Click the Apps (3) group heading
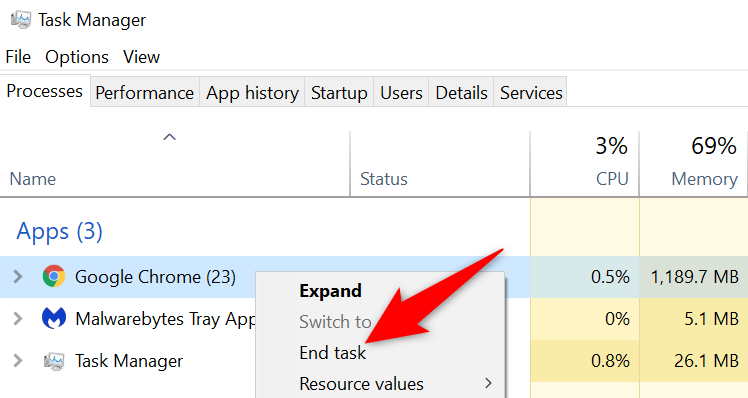 click(x=60, y=231)
